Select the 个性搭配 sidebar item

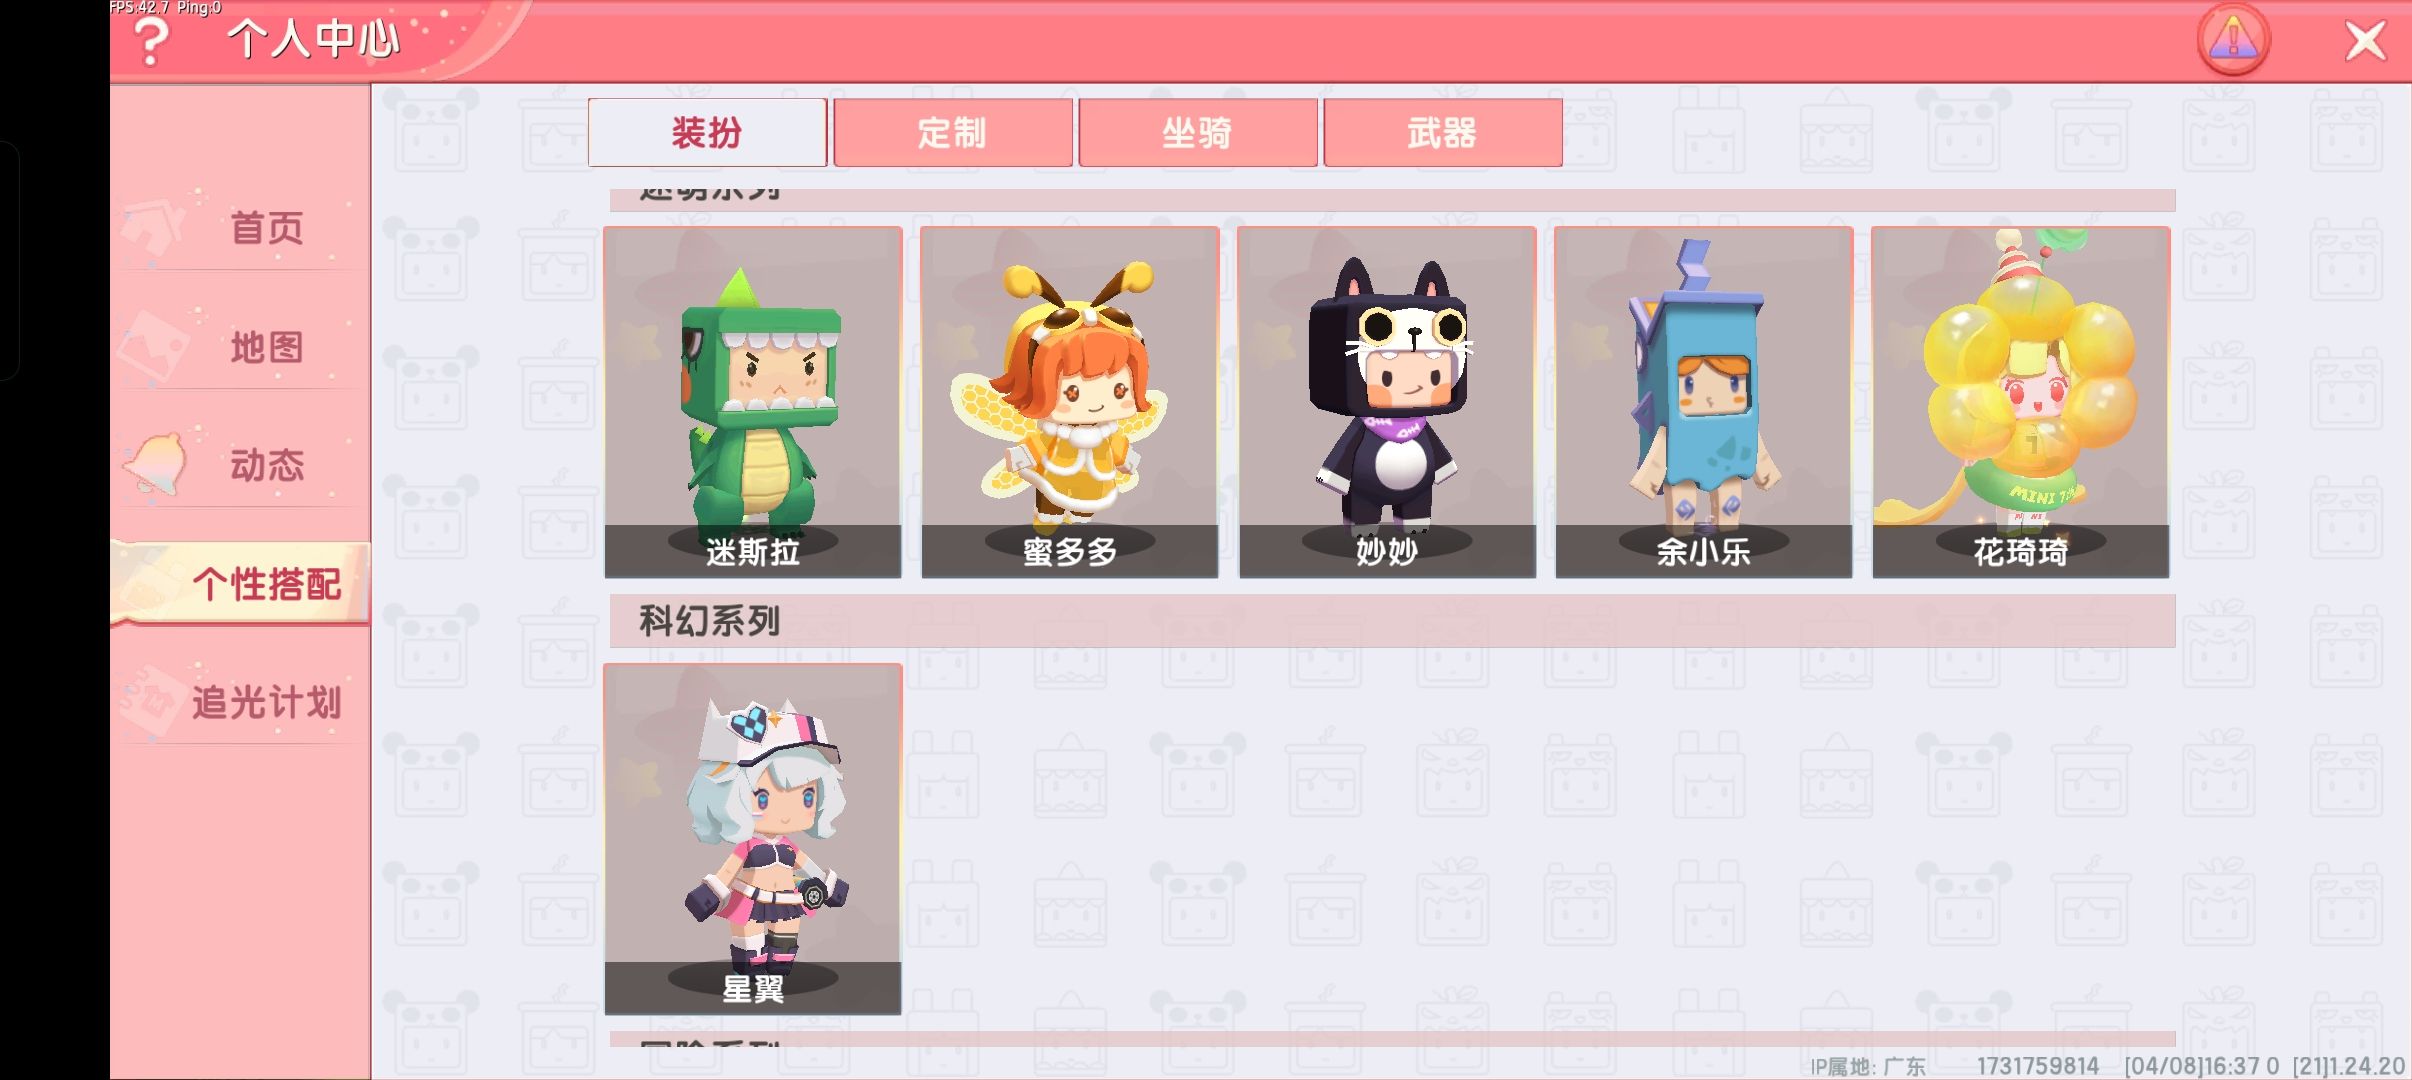[240, 584]
